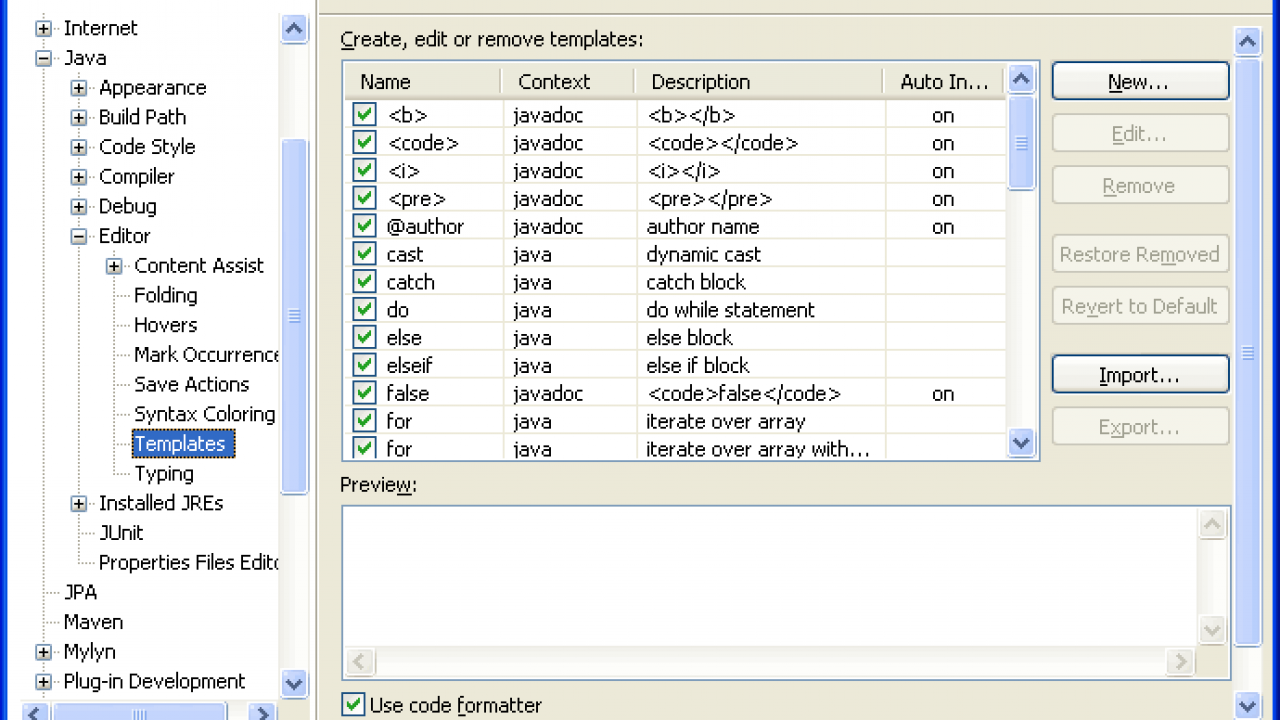Click the Remove button
The image size is (1280, 720).
pyautogui.click(x=1140, y=185)
